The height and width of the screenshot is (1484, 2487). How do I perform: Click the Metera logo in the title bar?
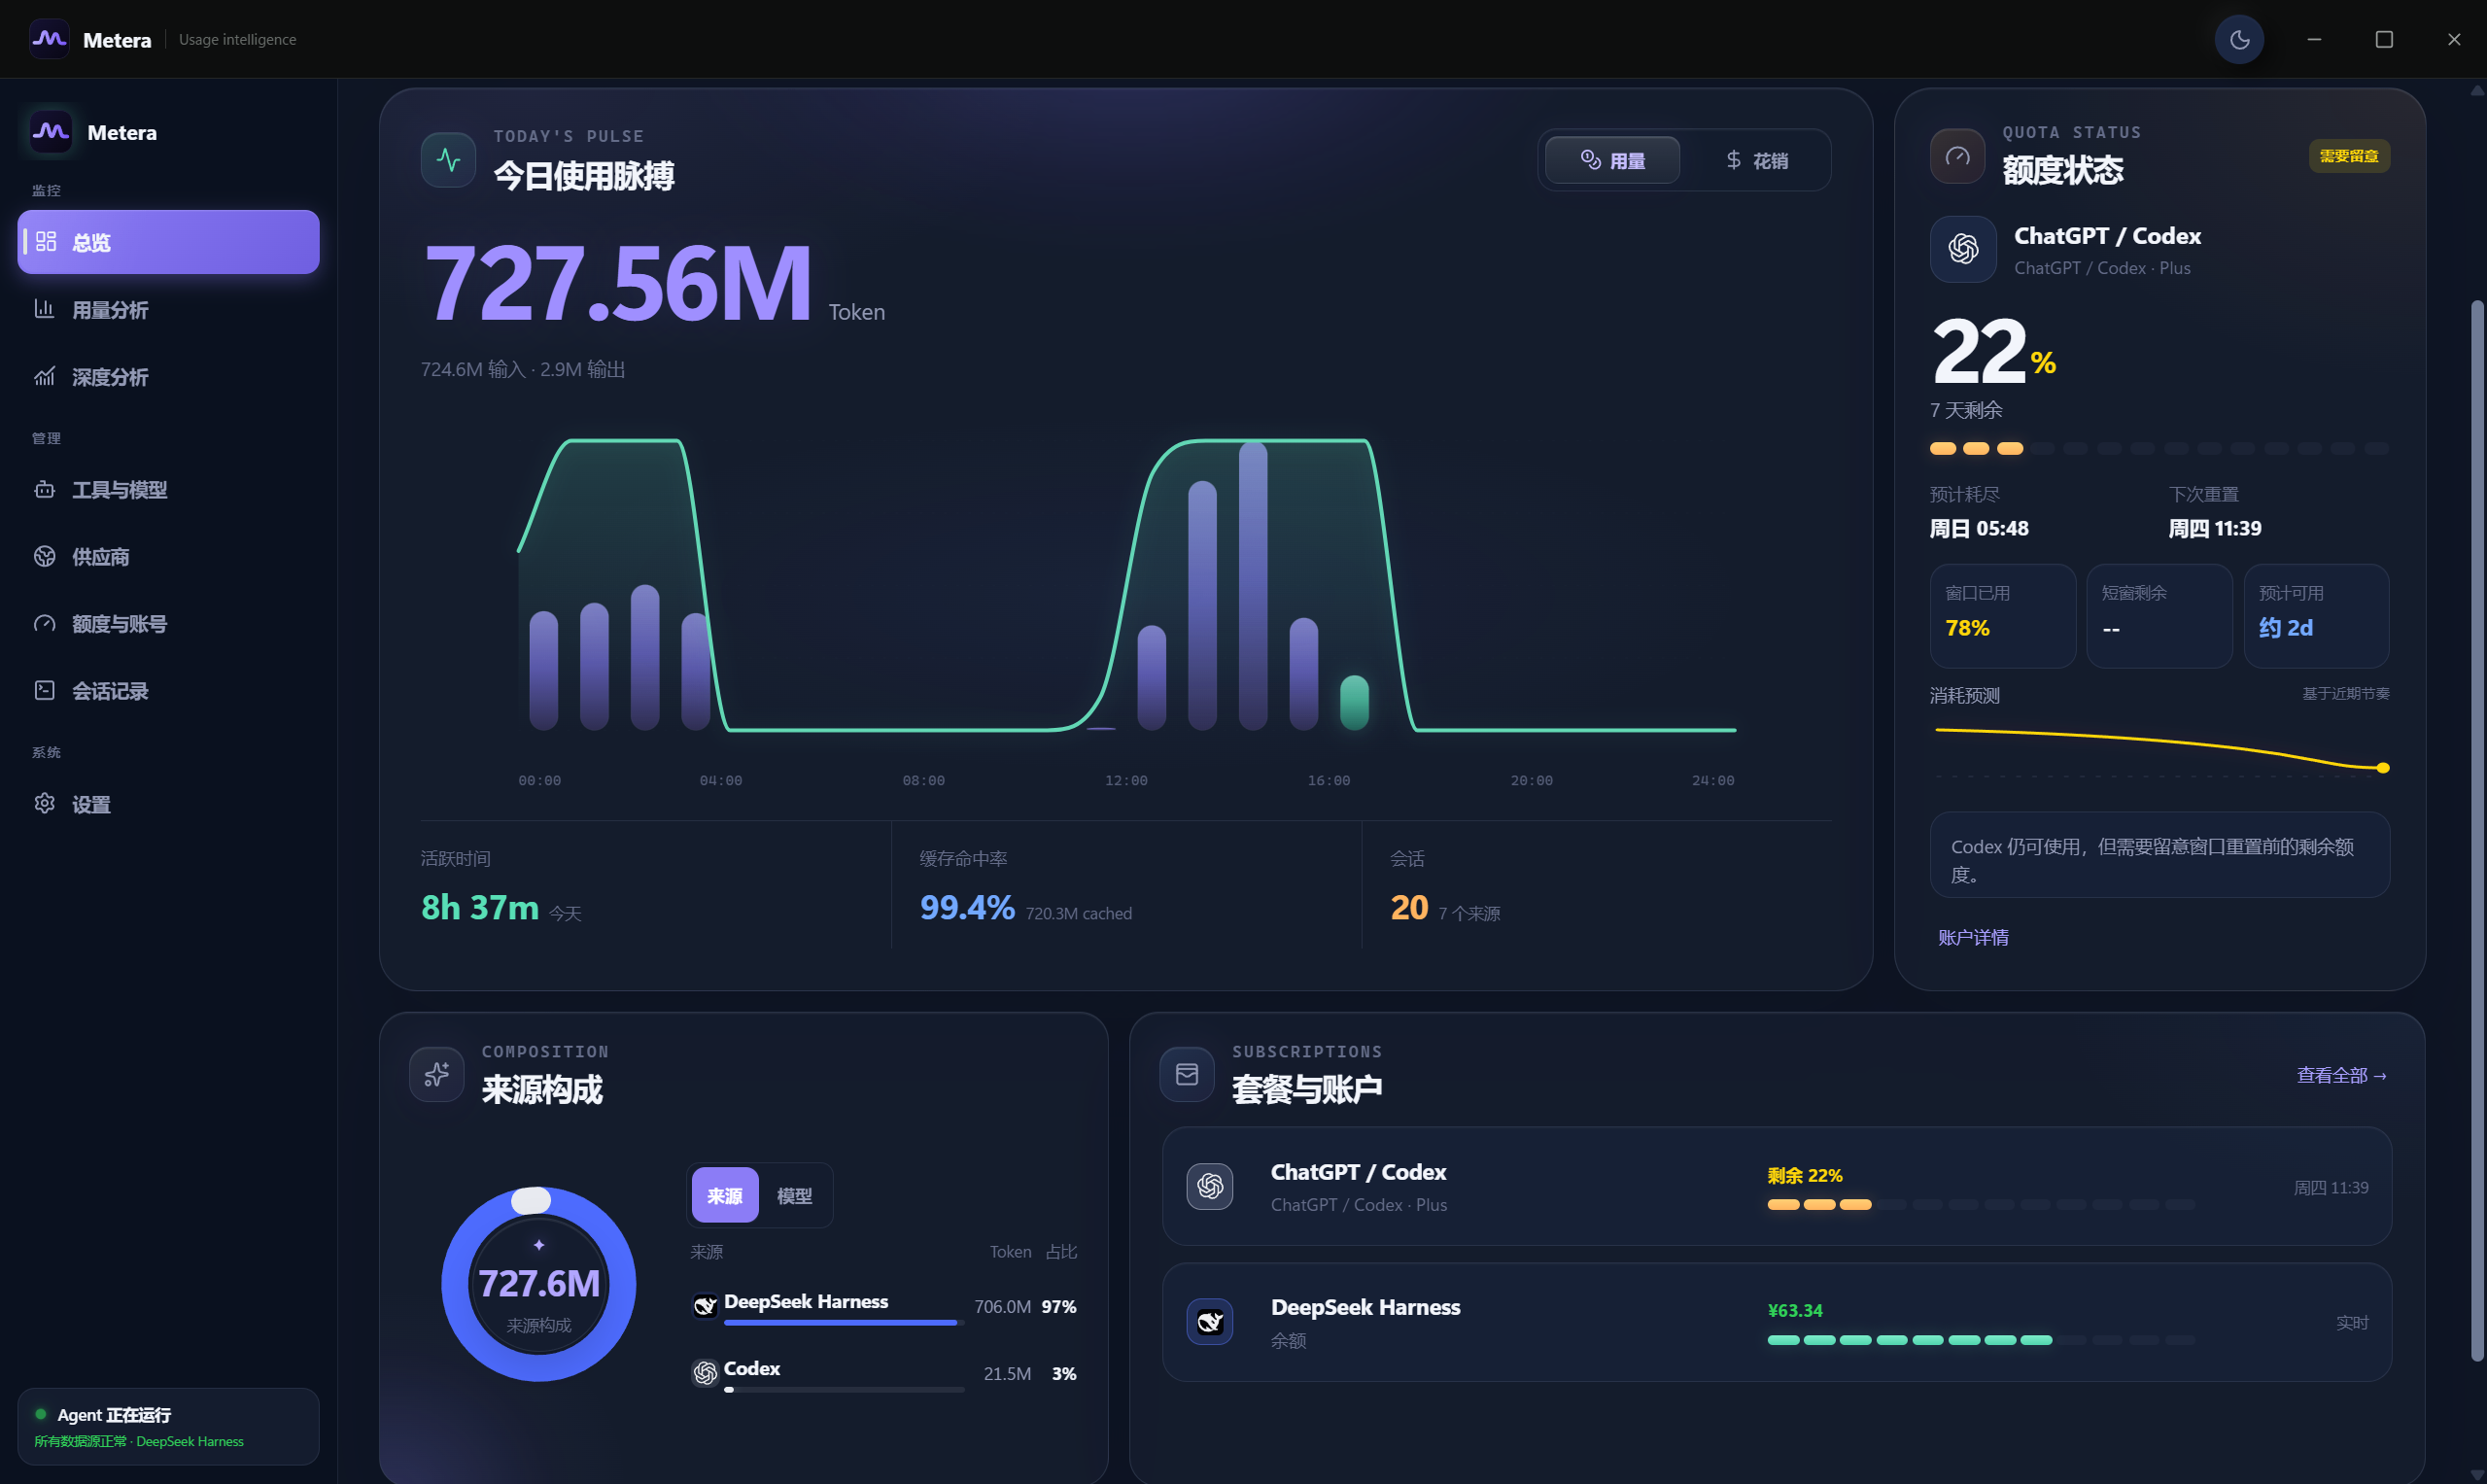pyautogui.click(x=49, y=39)
